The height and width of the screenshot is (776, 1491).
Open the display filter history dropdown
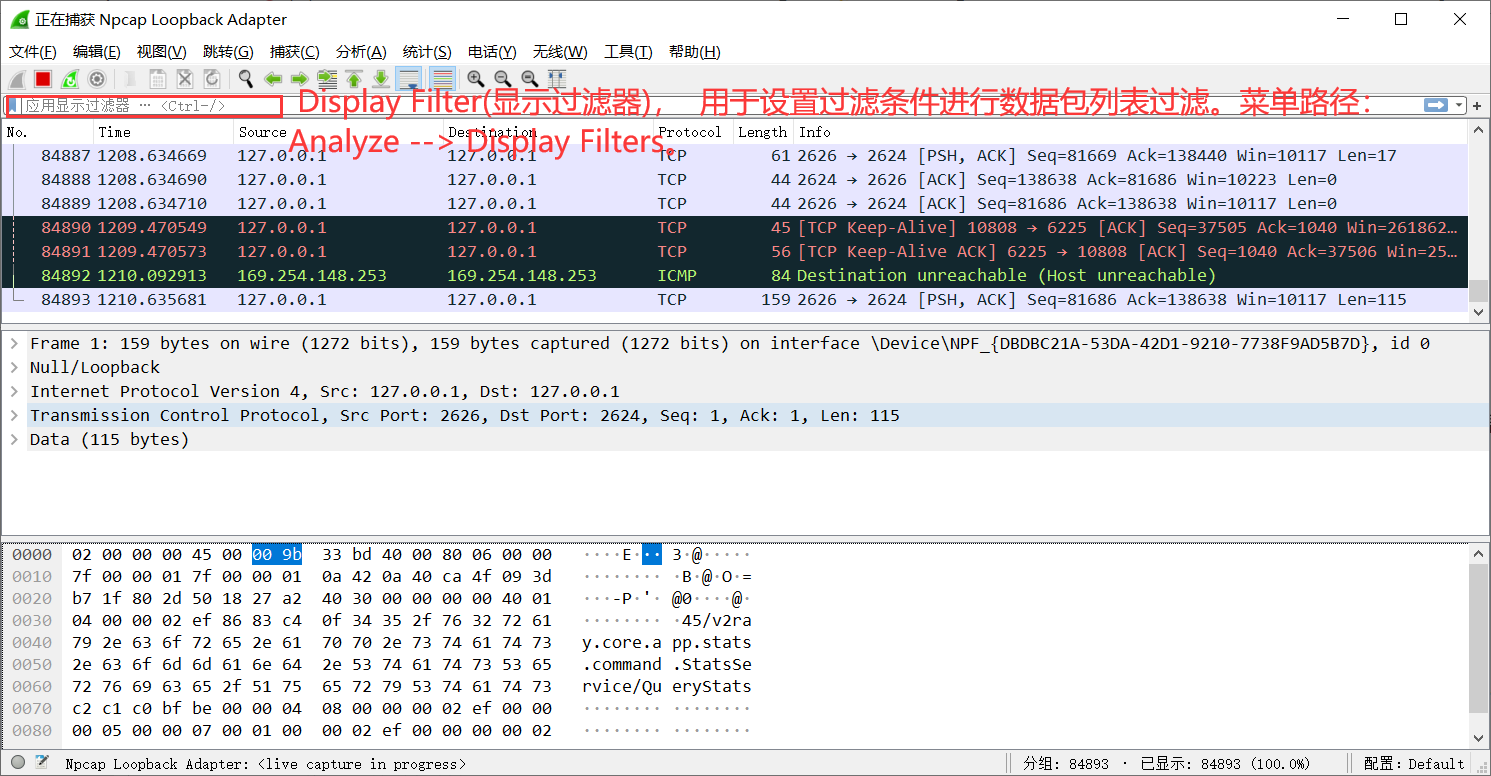click(x=1461, y=105)
